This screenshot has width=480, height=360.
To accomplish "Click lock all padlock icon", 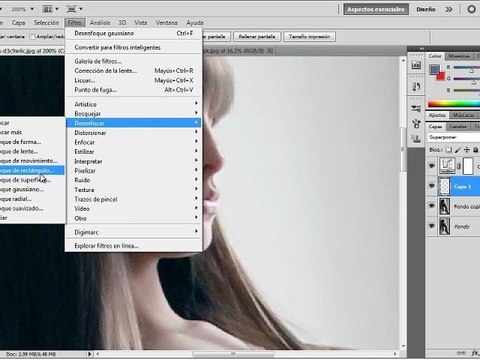I will (x=476, y=150).
